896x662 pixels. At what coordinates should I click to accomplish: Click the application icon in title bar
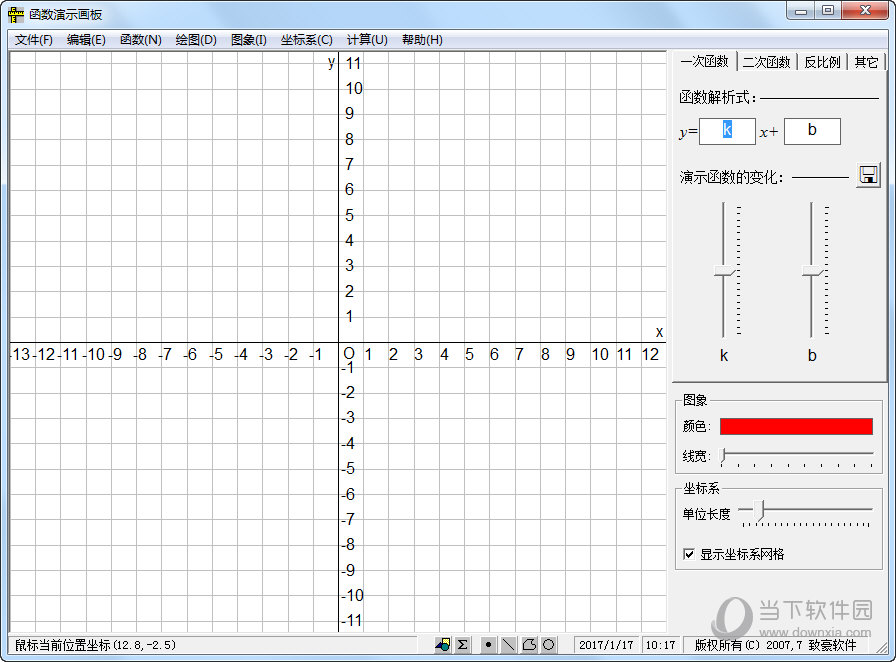pyautogui.click(x=16, y=14)
